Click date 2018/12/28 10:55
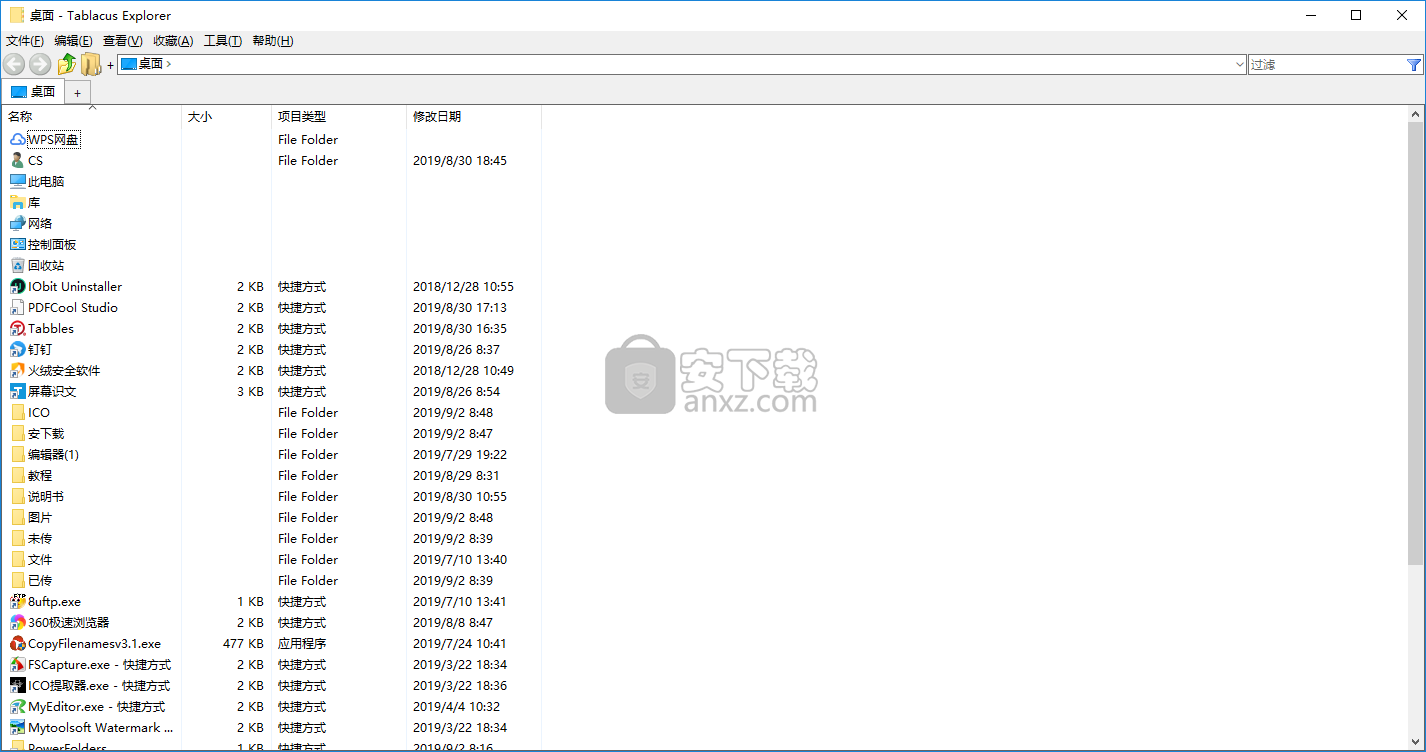Image resolution: width=1426 pixels, height=752 pixels. [x=463, y=286]
